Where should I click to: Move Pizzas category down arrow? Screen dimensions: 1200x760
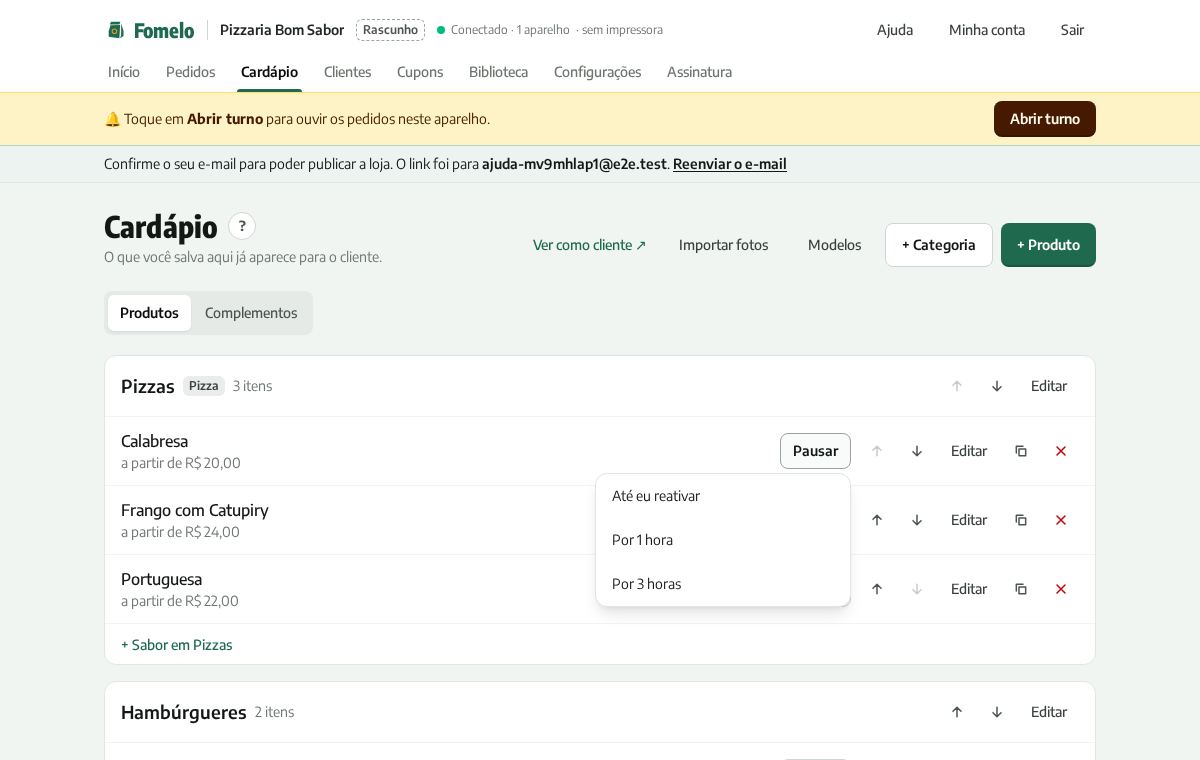[x=997, y=386]
